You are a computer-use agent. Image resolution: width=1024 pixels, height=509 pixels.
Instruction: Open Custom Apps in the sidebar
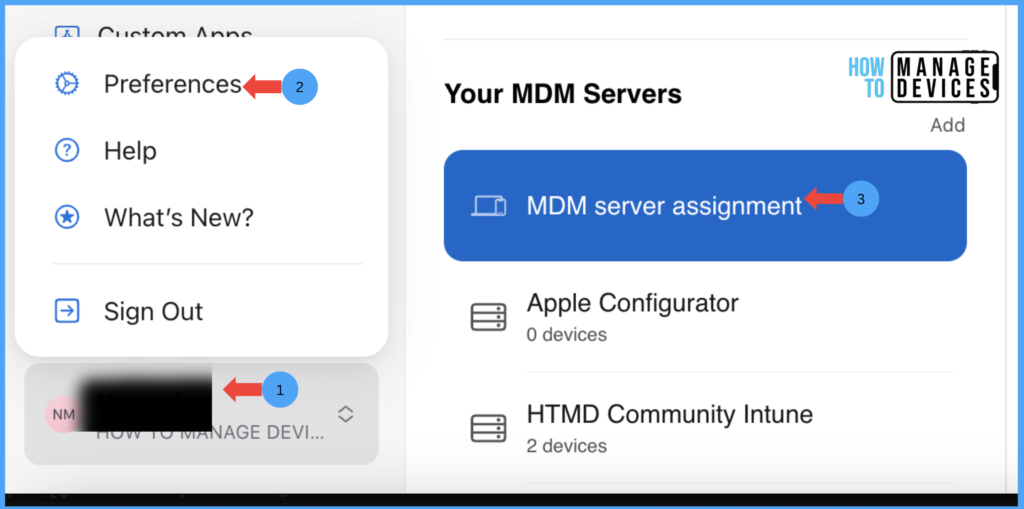174,31
